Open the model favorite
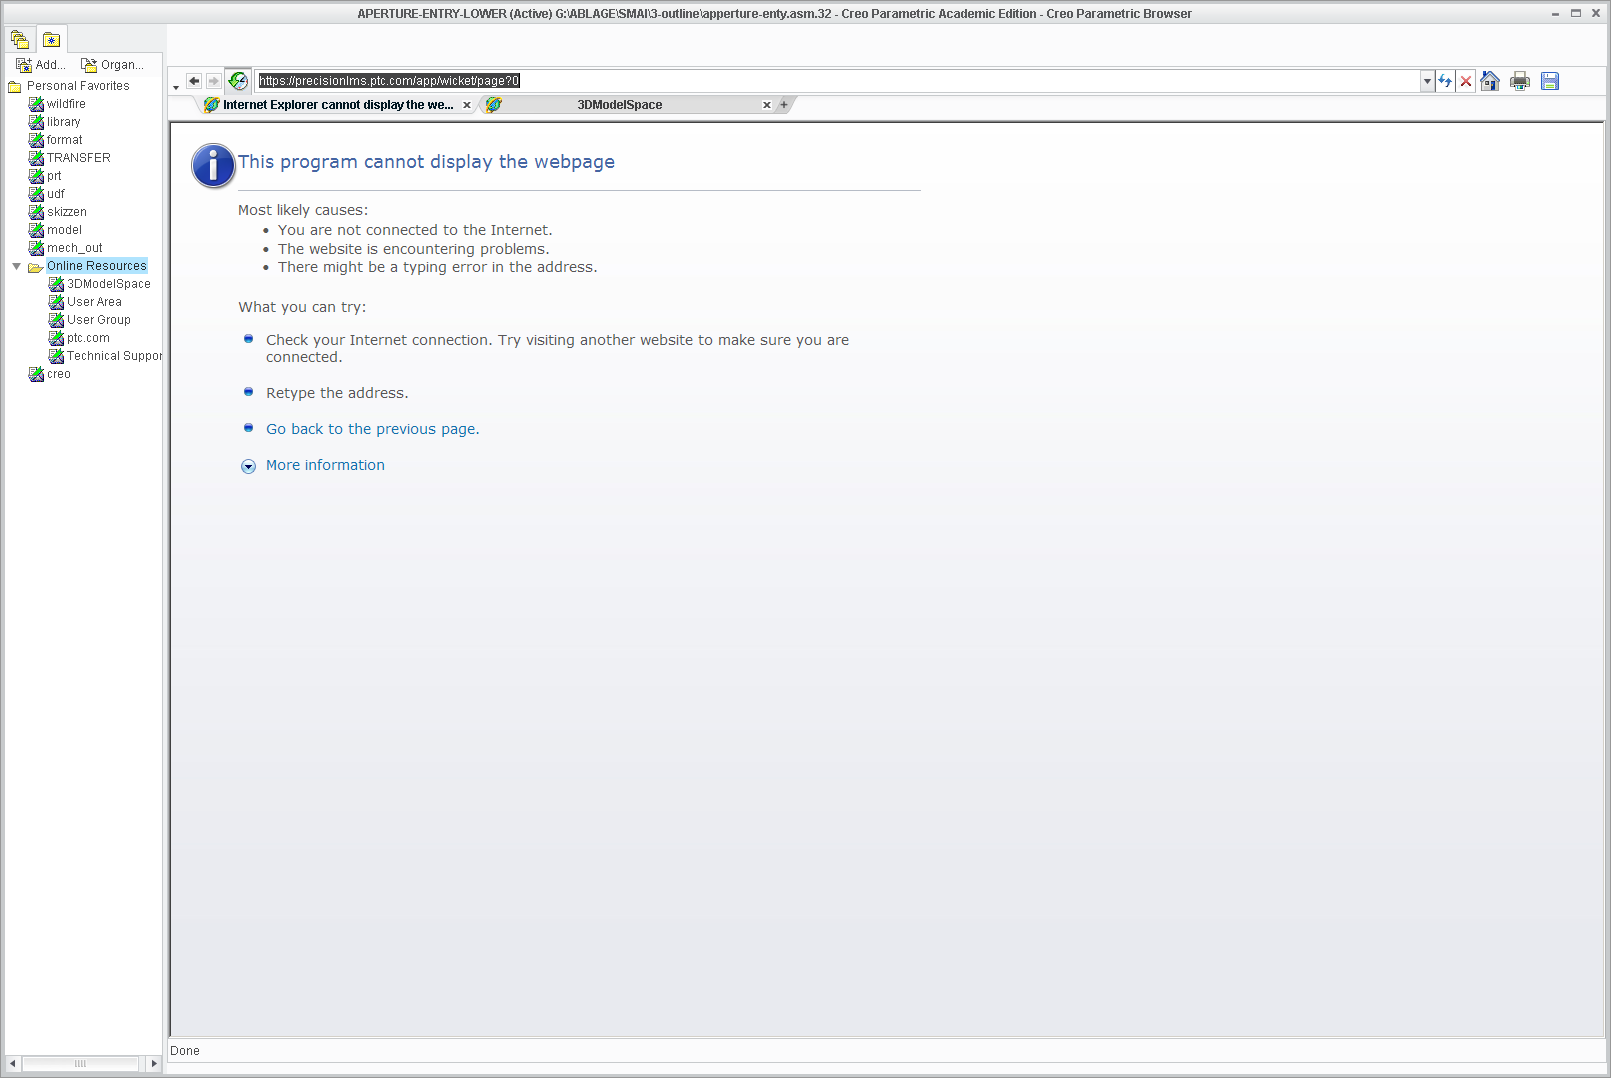The width and height of the screenshot is (1611, 1078). tap(64, 230)
